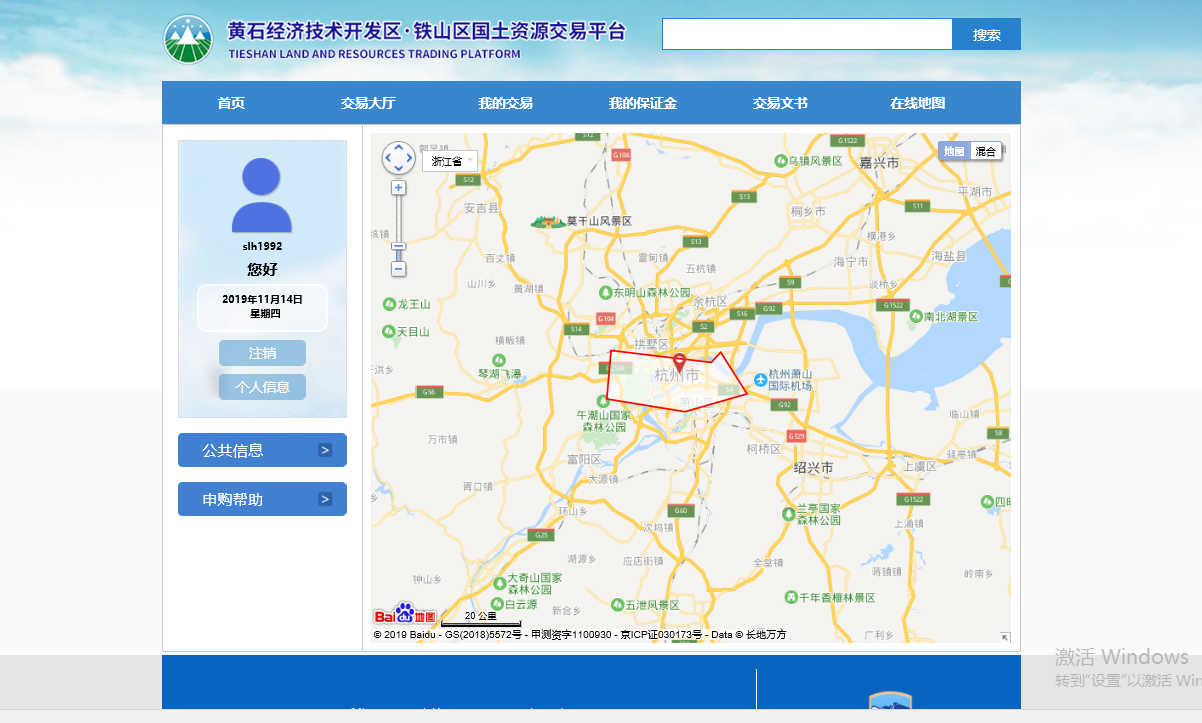1202x723 pixels.
Task: Switch map to 混合 hybrid view
Action: coord(985,151)
